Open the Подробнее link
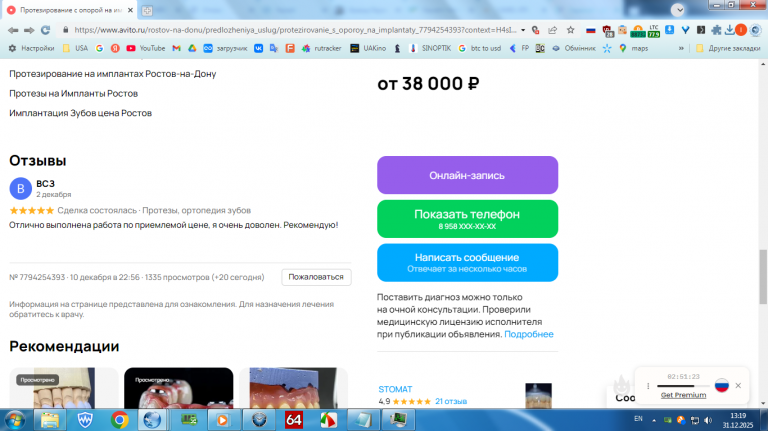The width and height of the screenshot is (768, 431). (x=528, y=334)
